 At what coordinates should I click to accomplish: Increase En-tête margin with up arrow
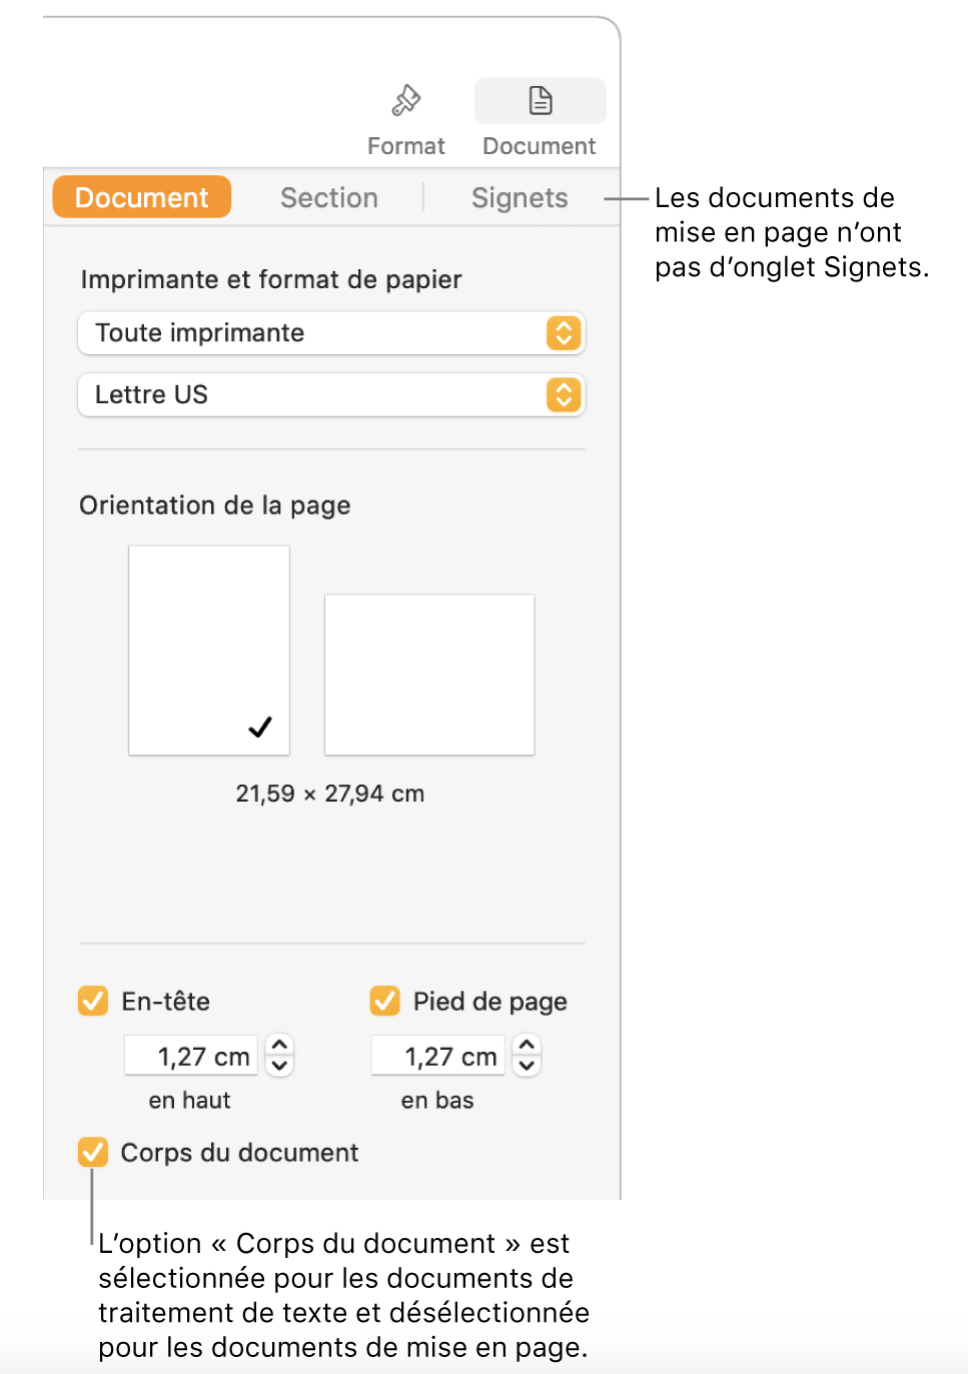pos(280,1045)
